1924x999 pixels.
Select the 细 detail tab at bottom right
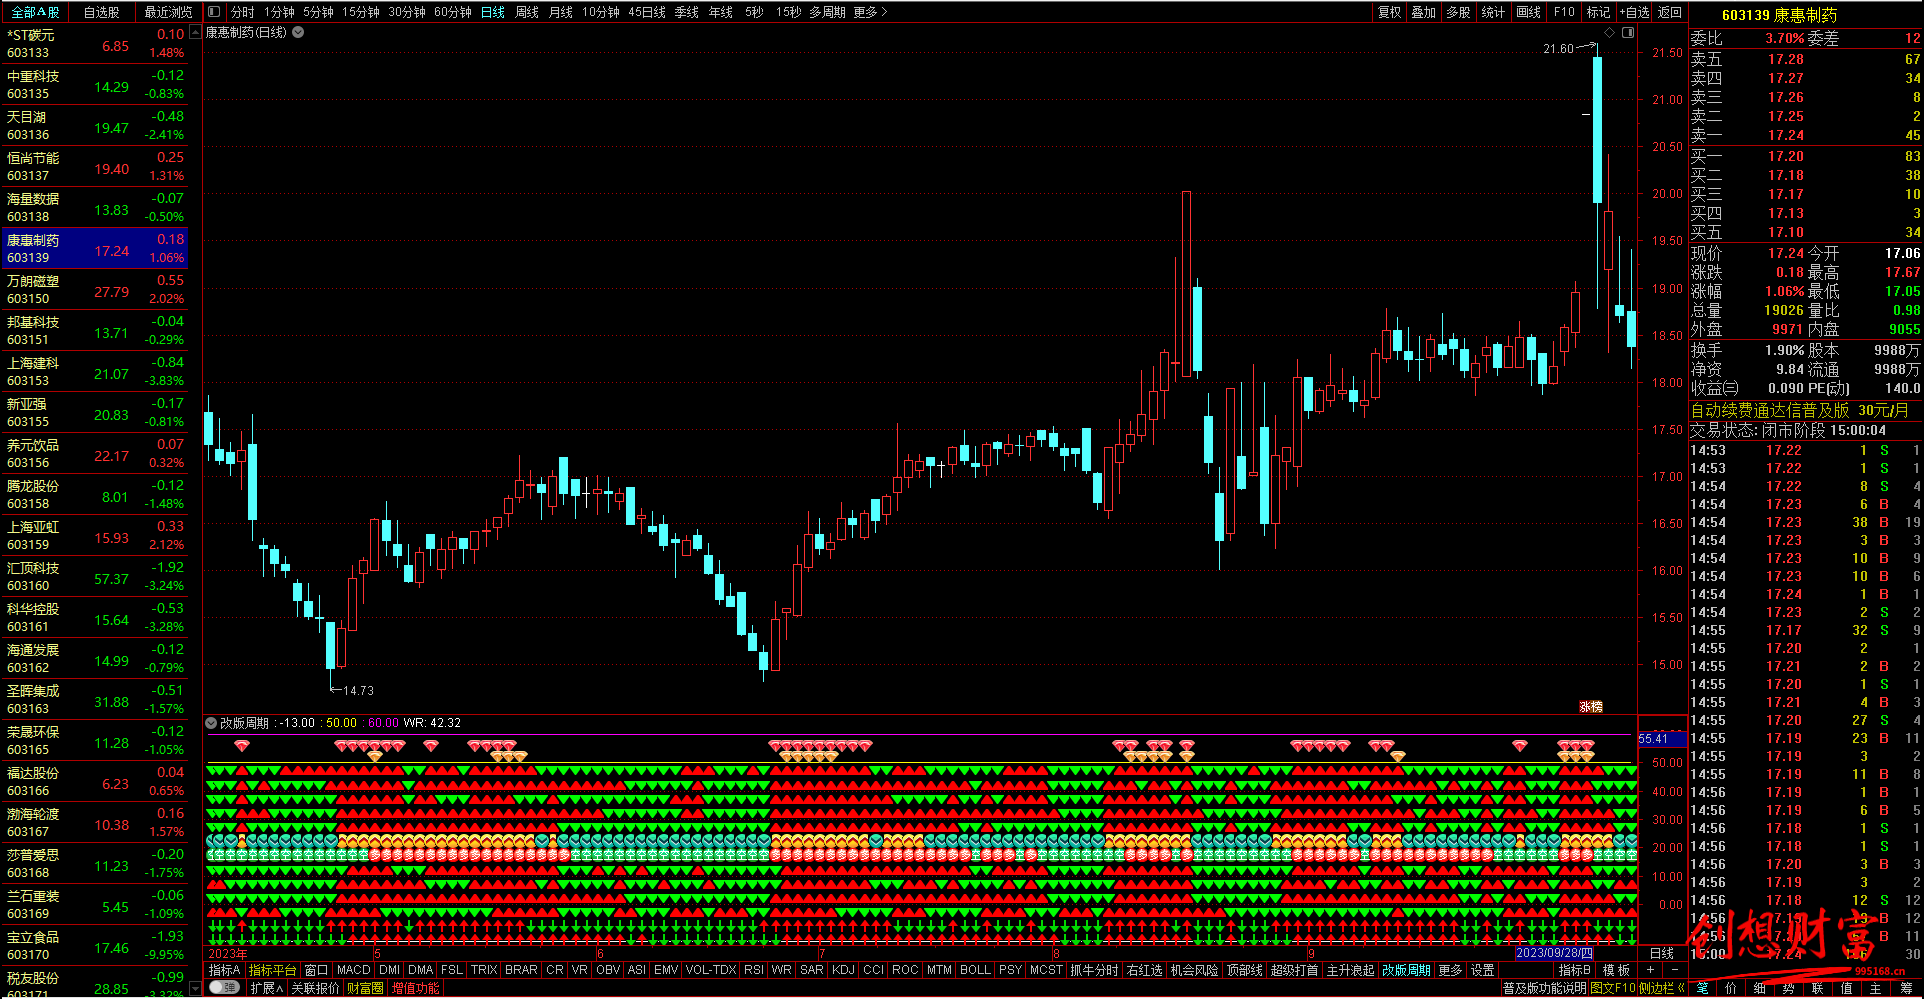[x=1759, y=987]
